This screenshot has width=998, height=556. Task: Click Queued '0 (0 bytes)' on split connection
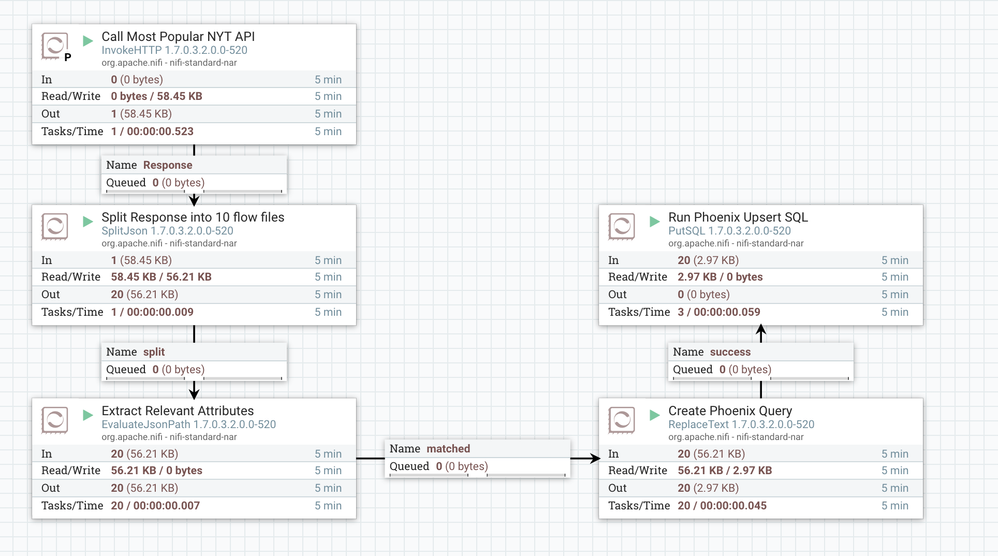click(x=179, y=370)
